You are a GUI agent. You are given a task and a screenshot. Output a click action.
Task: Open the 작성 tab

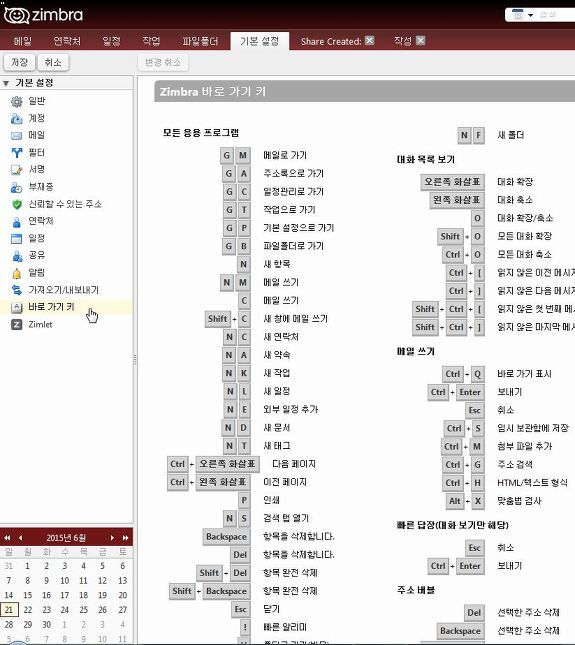(403, 41)
